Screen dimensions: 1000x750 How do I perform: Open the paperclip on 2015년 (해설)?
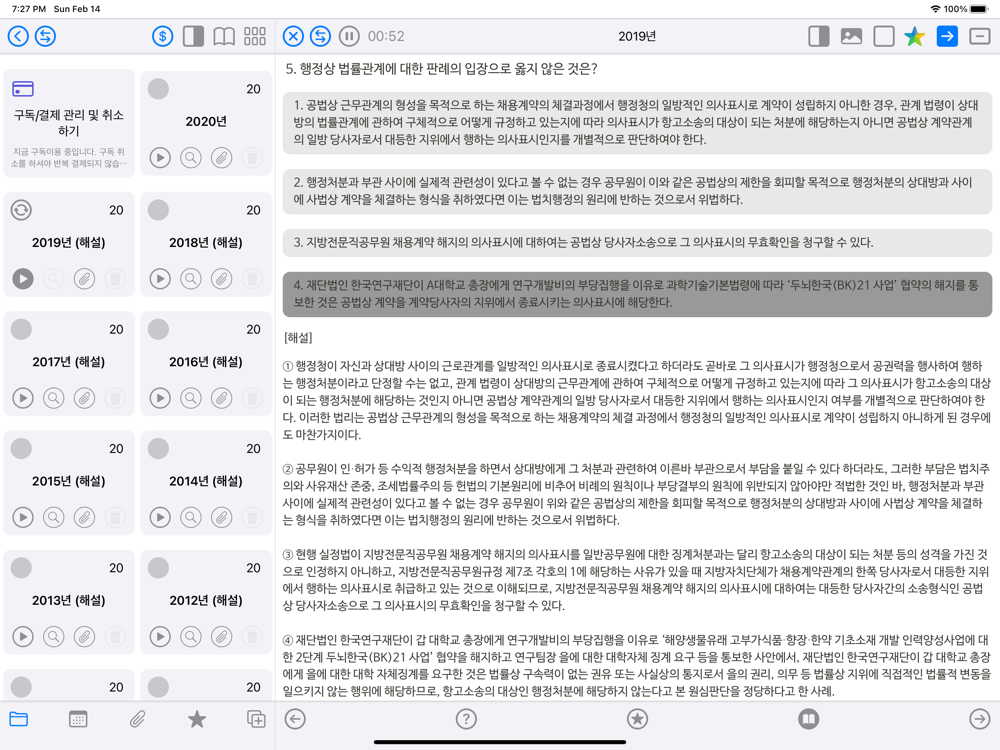84,517
